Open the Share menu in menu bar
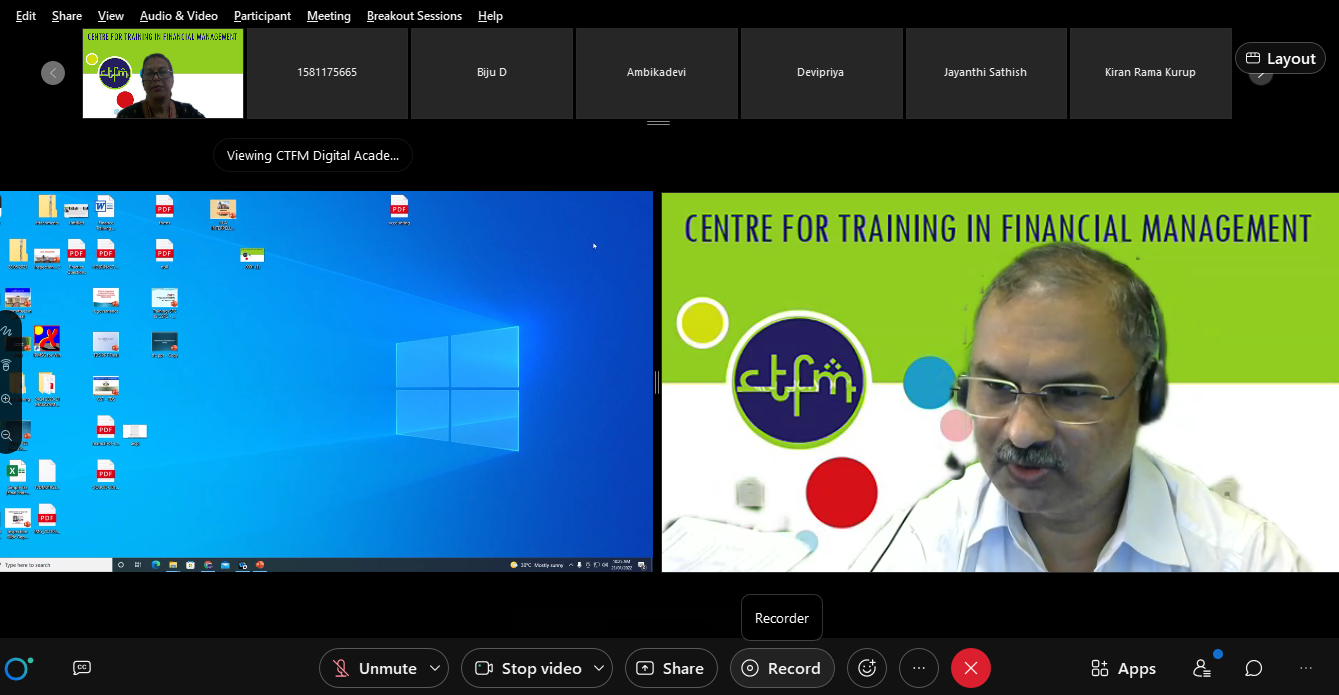This screenshot has width=1339, height=695. click(x=67, y=16)
